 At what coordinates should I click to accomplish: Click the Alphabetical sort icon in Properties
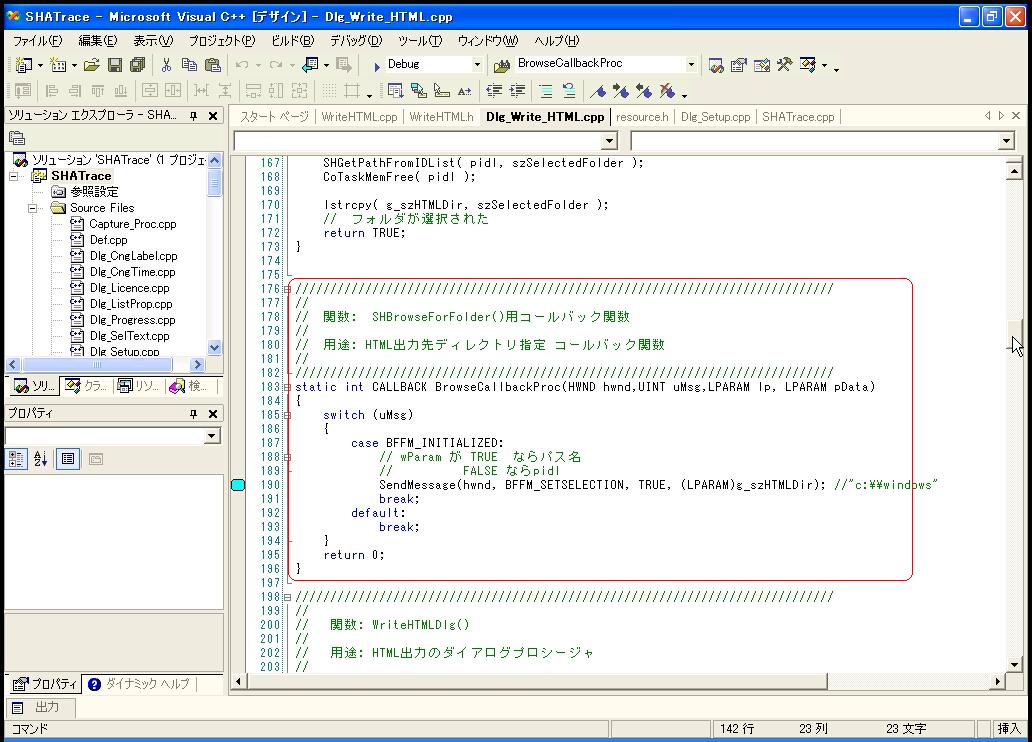click(x=40, y=459)
